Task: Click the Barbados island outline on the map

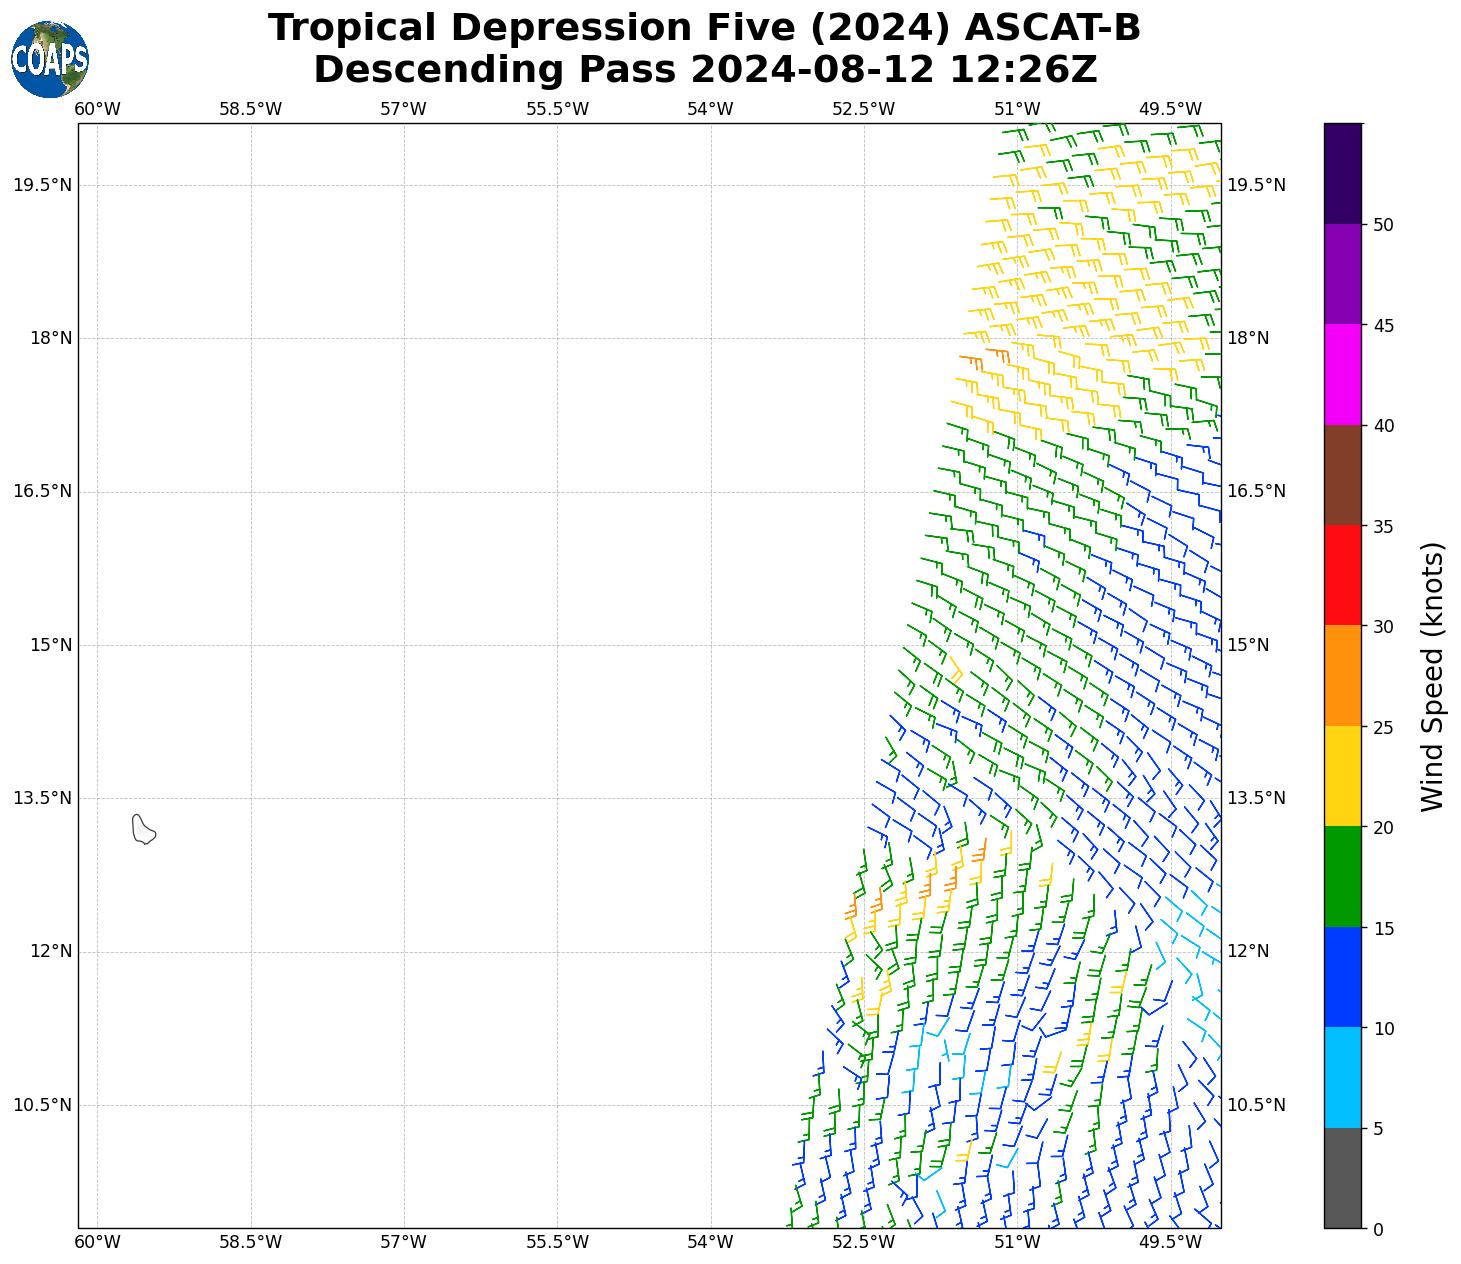Action: [143, 829]
